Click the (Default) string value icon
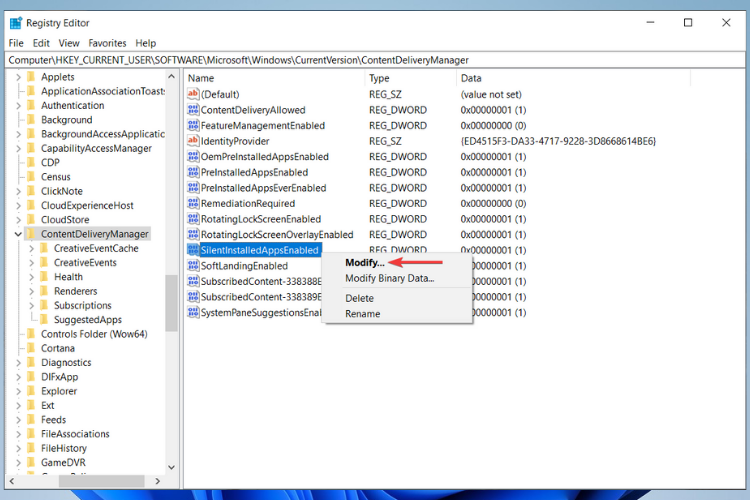 point(193,94)
